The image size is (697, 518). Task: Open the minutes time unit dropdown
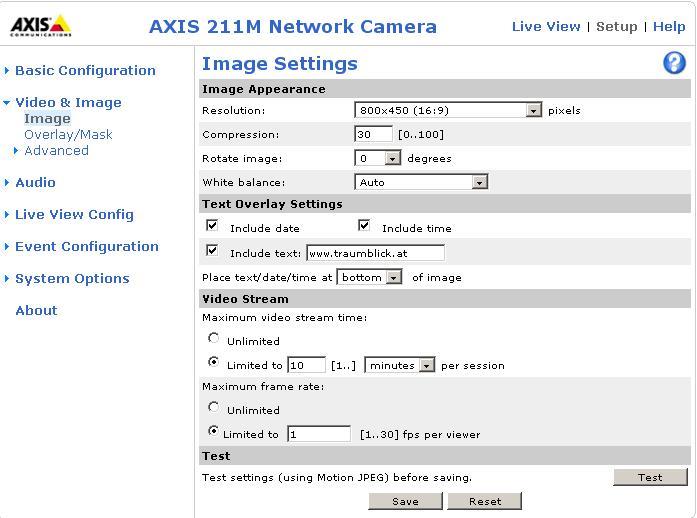click(x=400, y=365)
